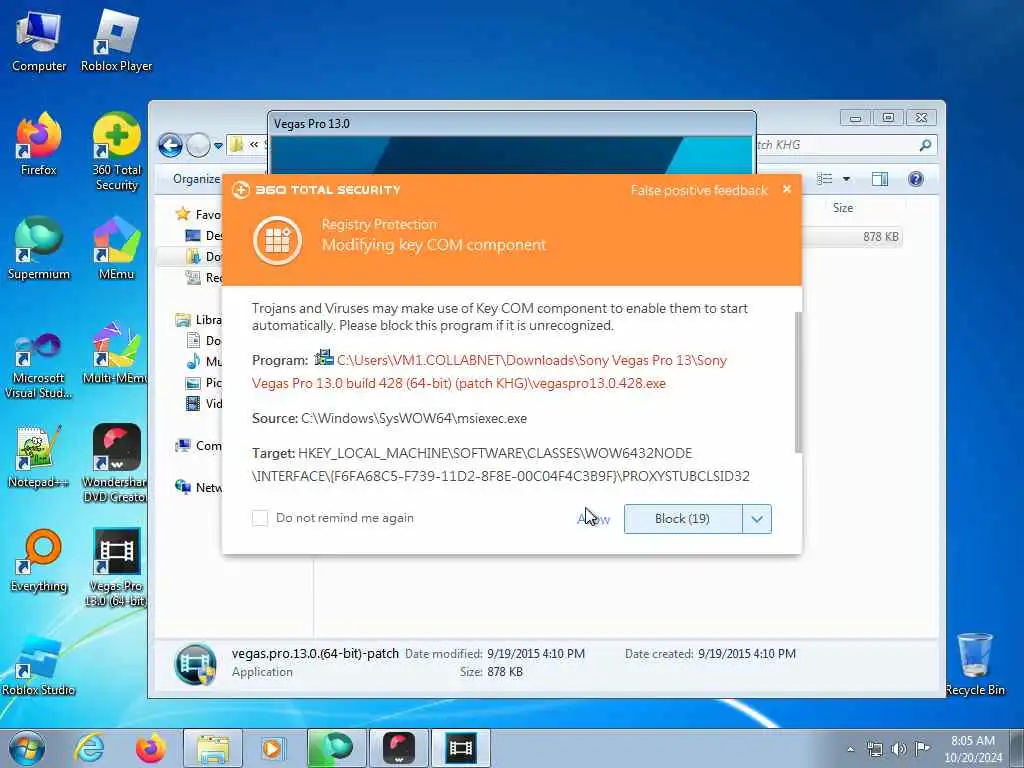Screen dimensions: 1024x768
Task: Open the Recycle Bin
Action: click(x=974, y=665)
